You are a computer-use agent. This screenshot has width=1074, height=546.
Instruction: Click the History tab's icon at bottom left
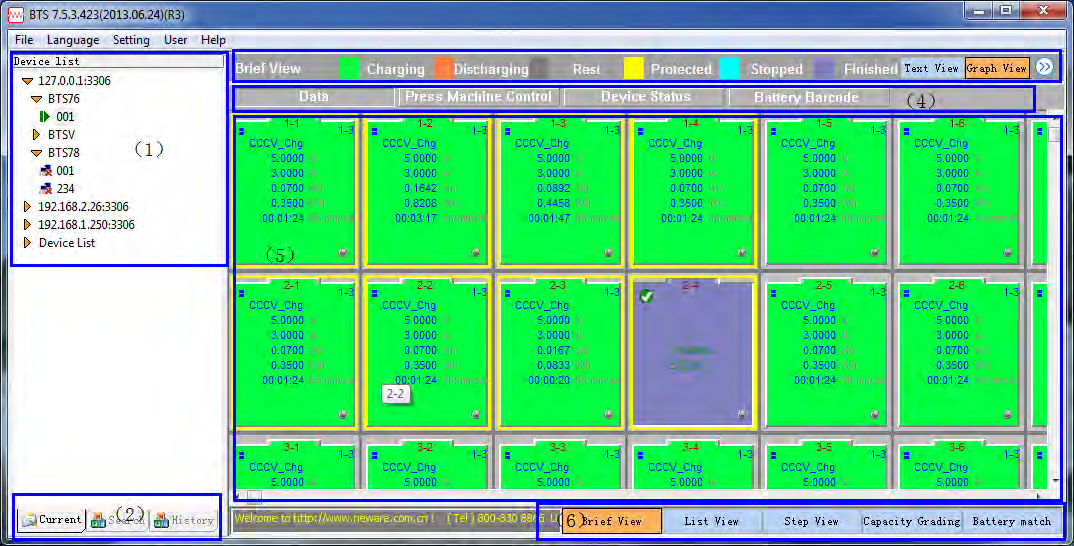pyautogui.click(x=161, y=521)
